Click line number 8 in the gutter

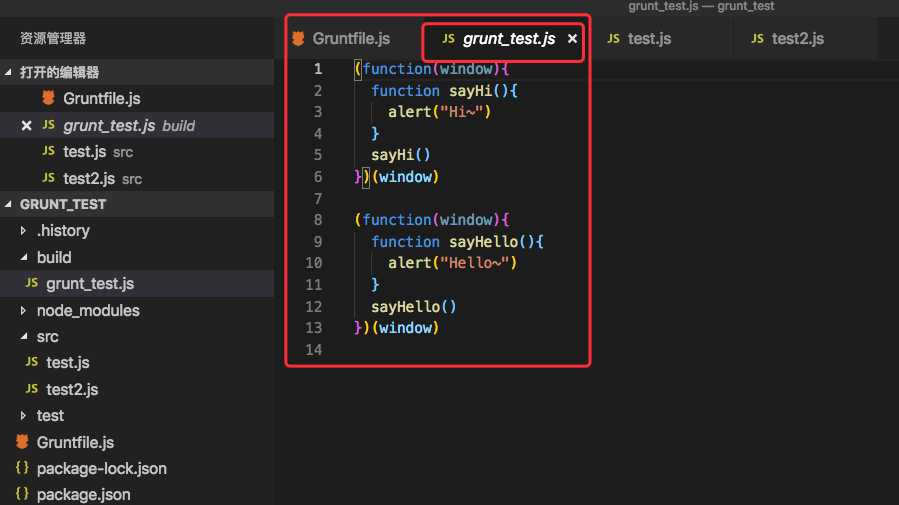[x=318, y=220]
